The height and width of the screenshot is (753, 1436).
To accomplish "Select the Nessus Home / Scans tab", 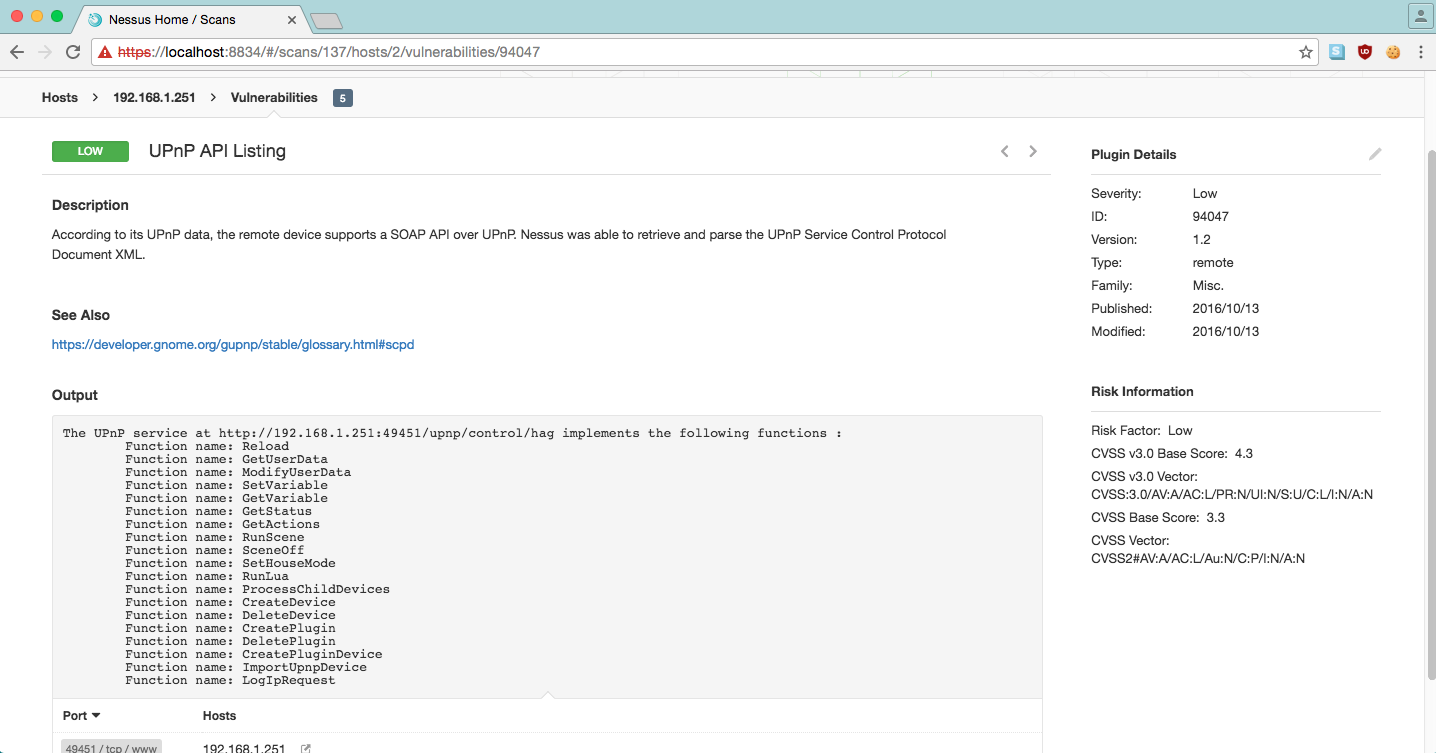I will [190, 19].
